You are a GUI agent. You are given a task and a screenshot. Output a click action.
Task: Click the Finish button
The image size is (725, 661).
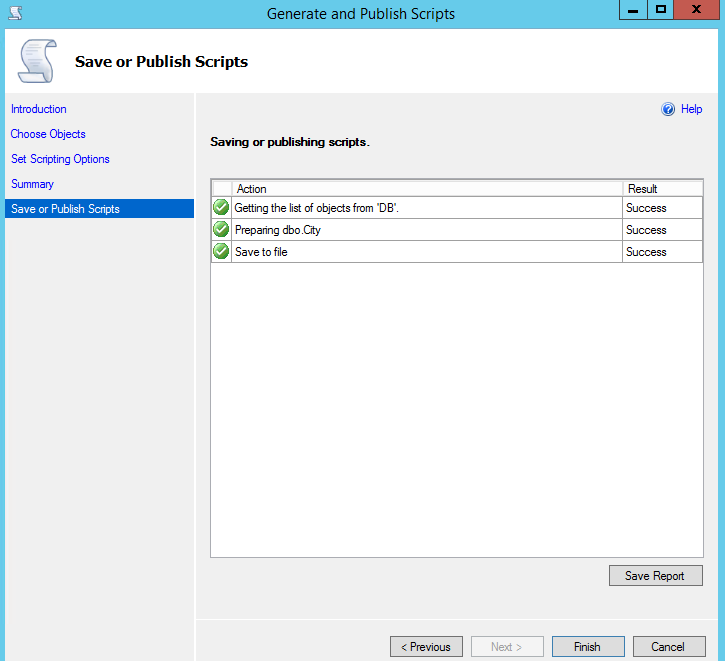point(588,647)
